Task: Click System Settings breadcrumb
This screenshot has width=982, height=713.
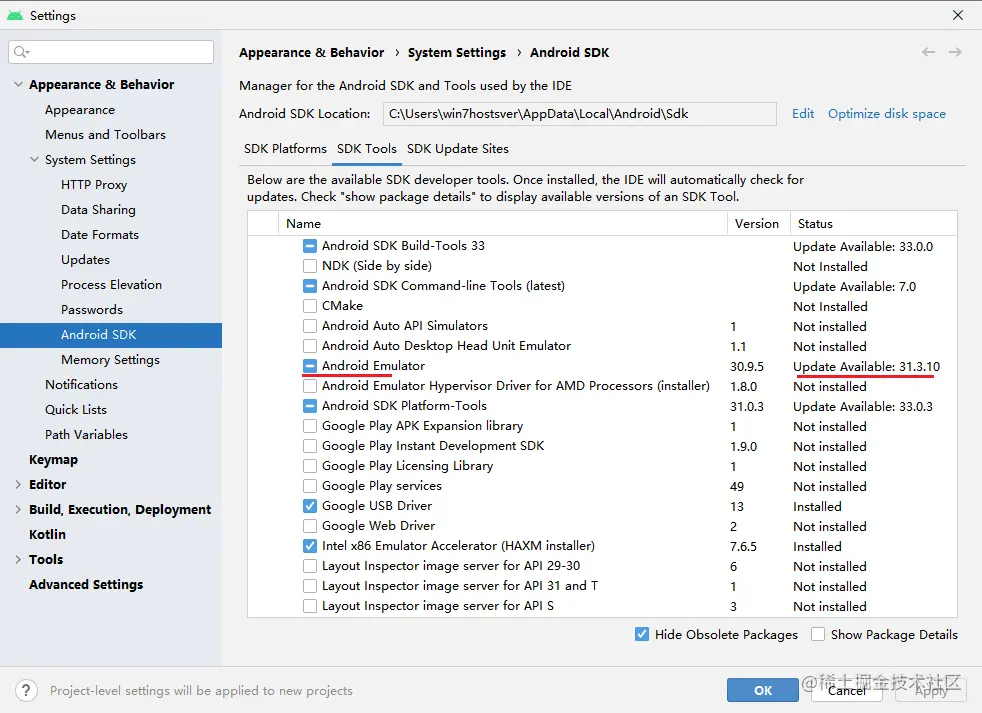Action: tap(457, 53)
